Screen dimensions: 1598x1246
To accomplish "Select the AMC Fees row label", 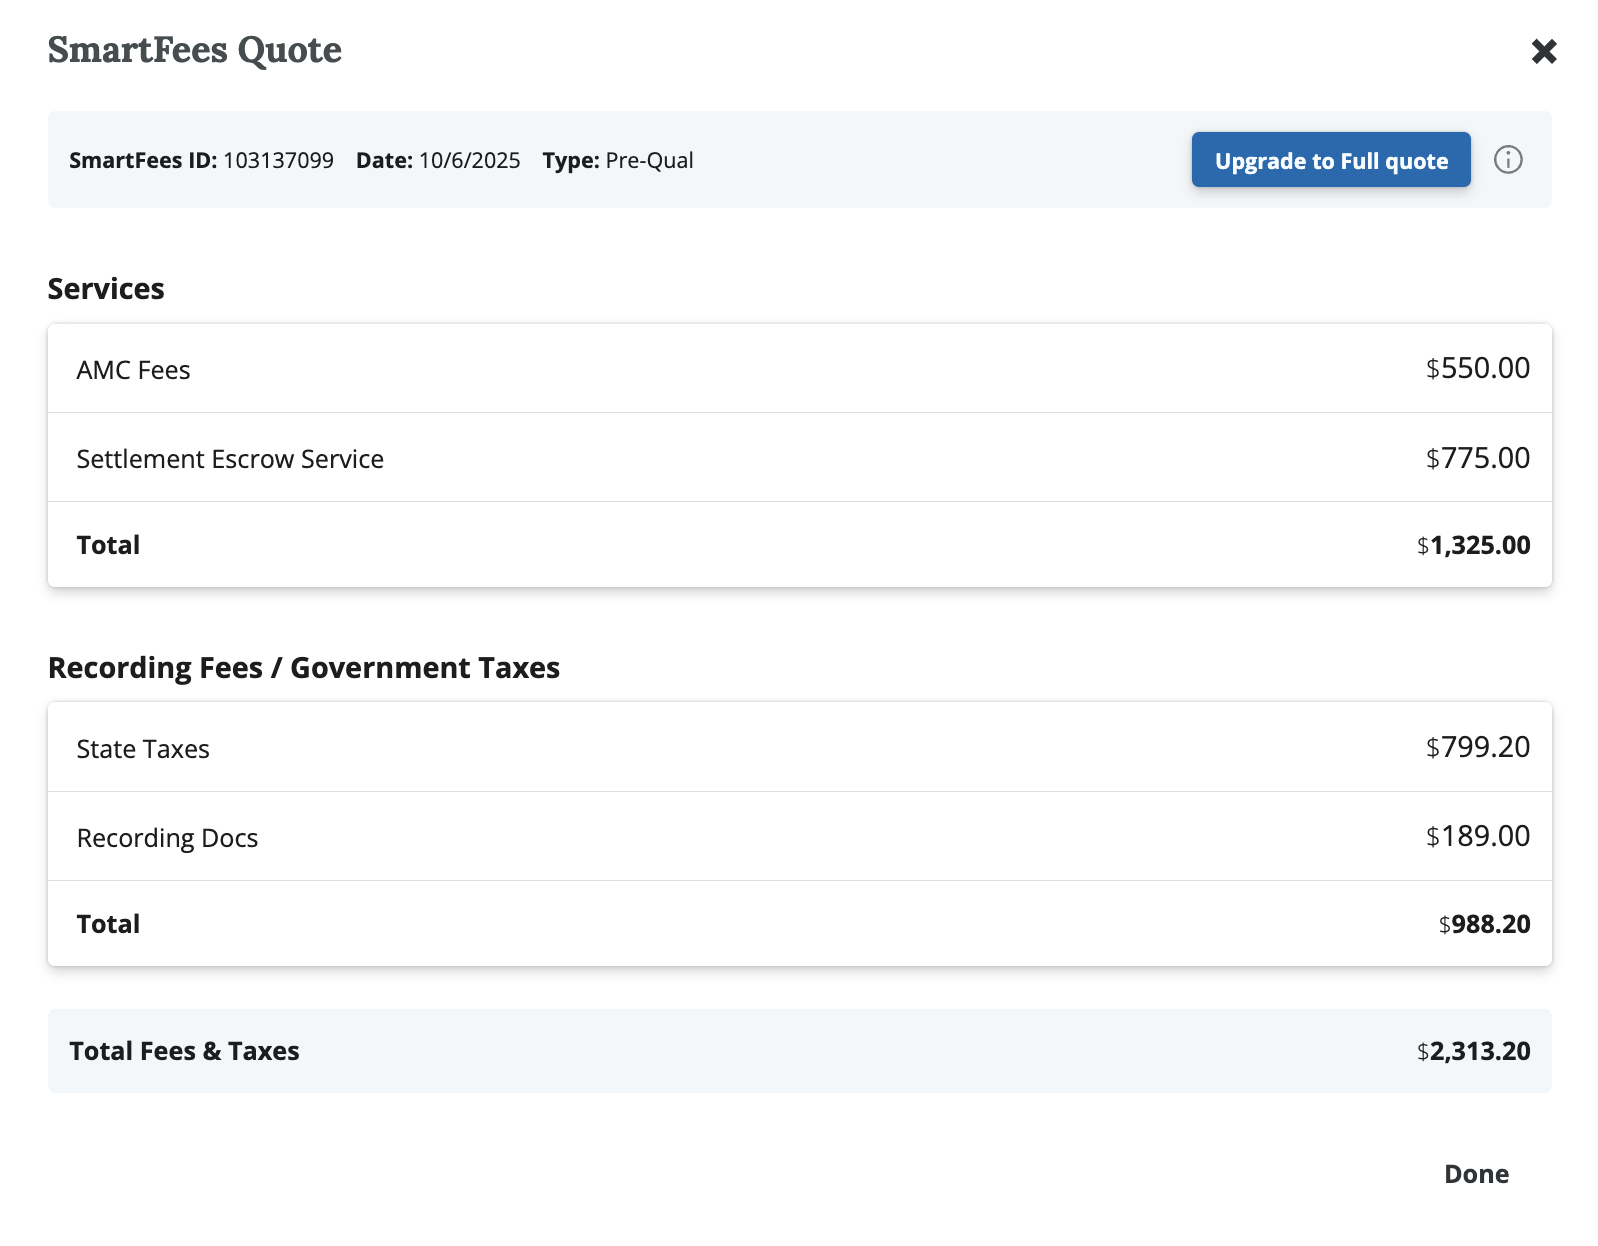I will coord(133,370).
